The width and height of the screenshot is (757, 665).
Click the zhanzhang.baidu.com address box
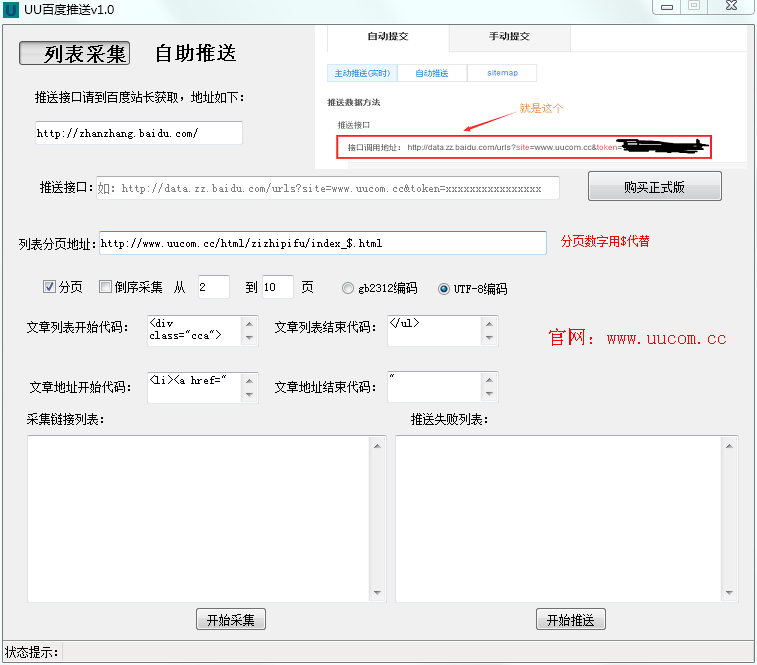[x=138, y=133]
